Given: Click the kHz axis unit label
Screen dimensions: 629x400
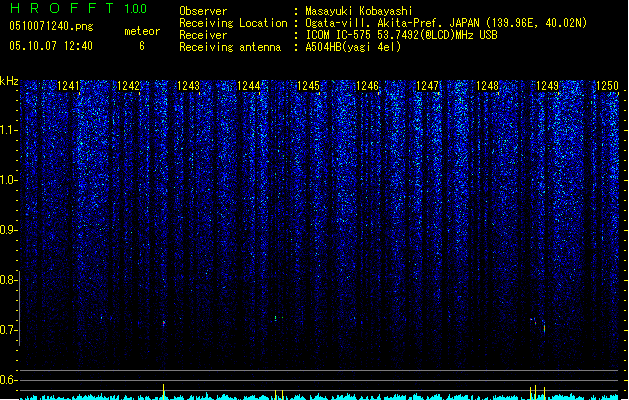Looking at the screenshot, I should click(x=9, y=81).
